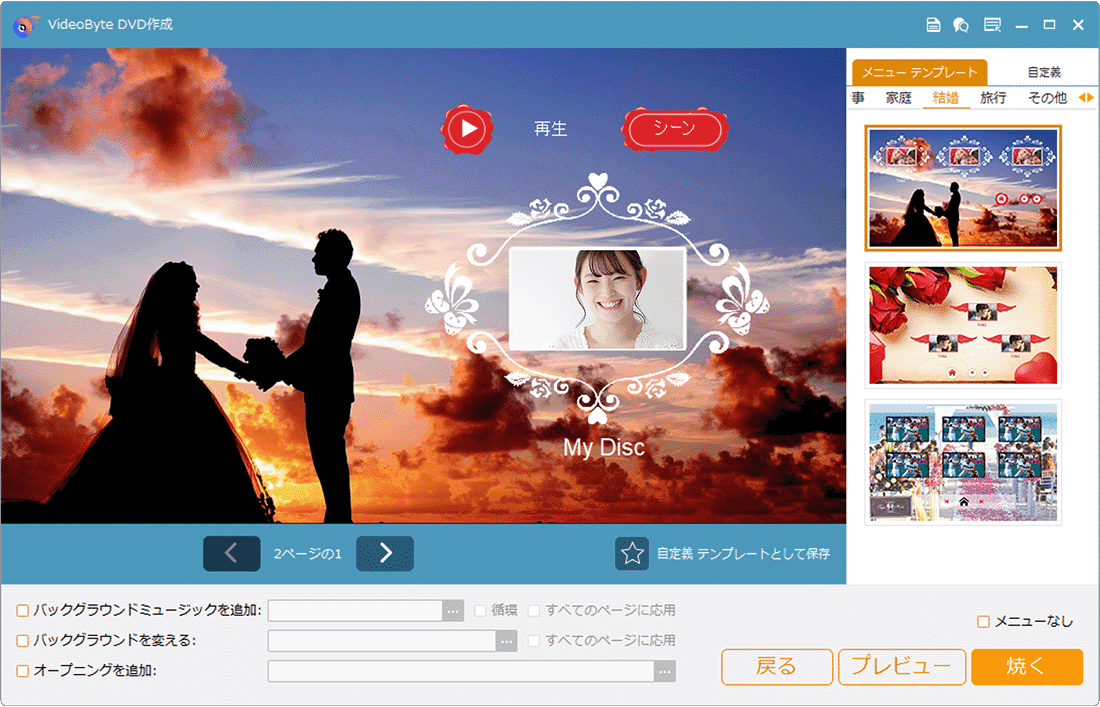Click the red play button on the menu preview
The width and height of the screenshot is (1100, 707).
click(x=467, y=130)
